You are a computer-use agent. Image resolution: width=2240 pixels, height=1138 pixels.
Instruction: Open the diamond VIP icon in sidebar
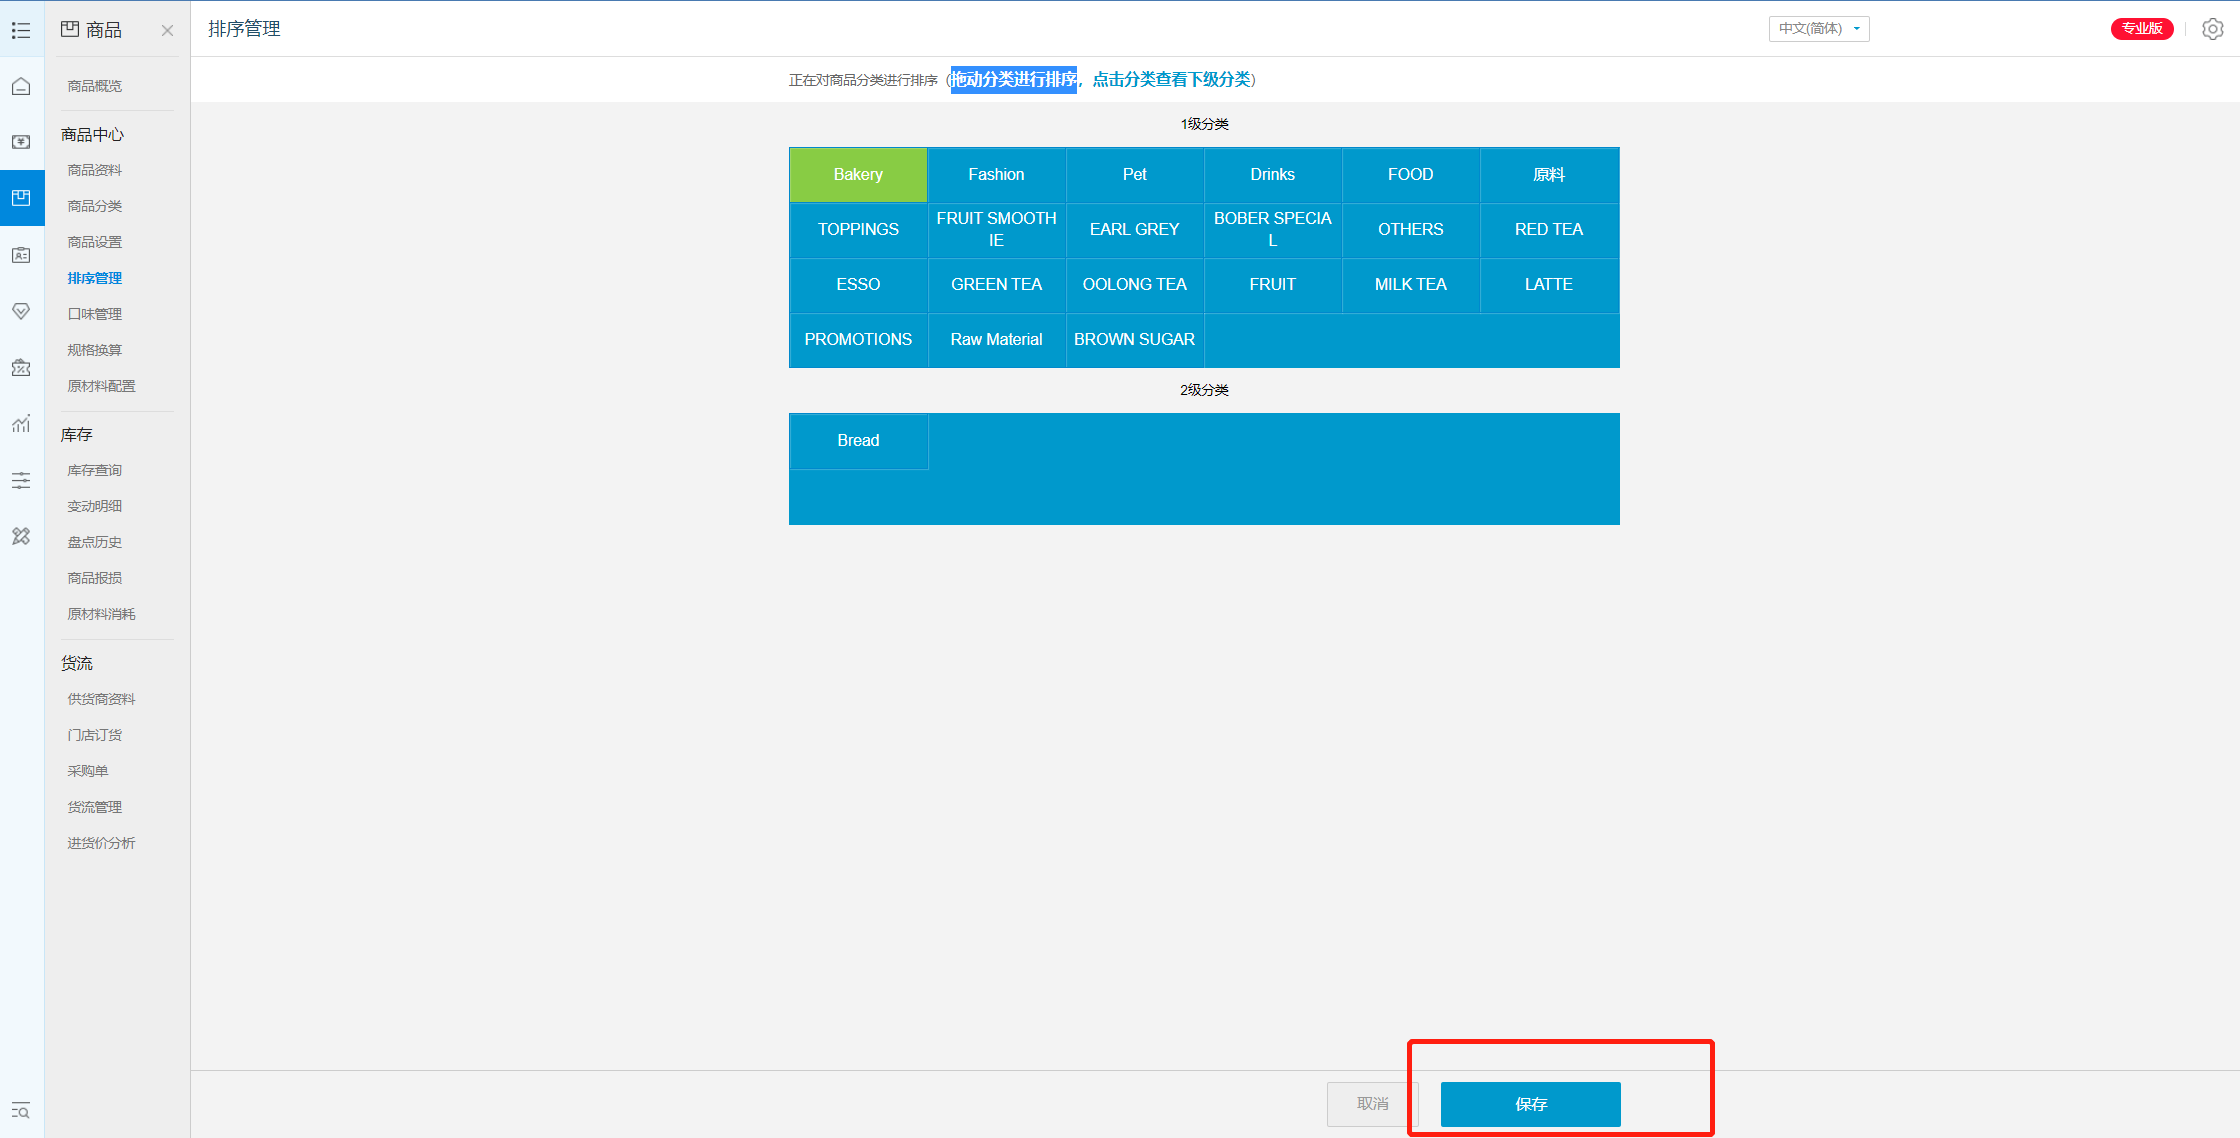(21, 311)
